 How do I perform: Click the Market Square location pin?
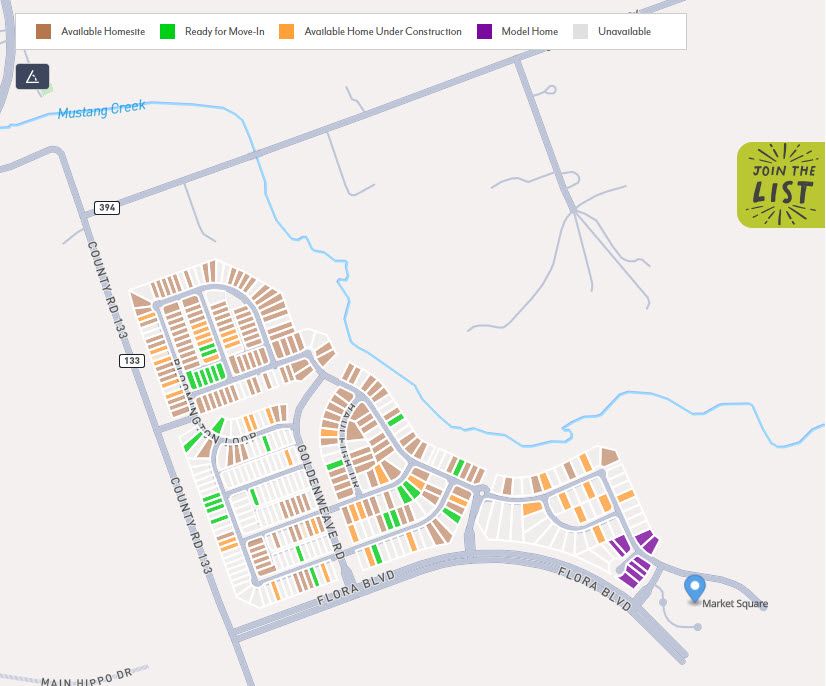[694, 589]
